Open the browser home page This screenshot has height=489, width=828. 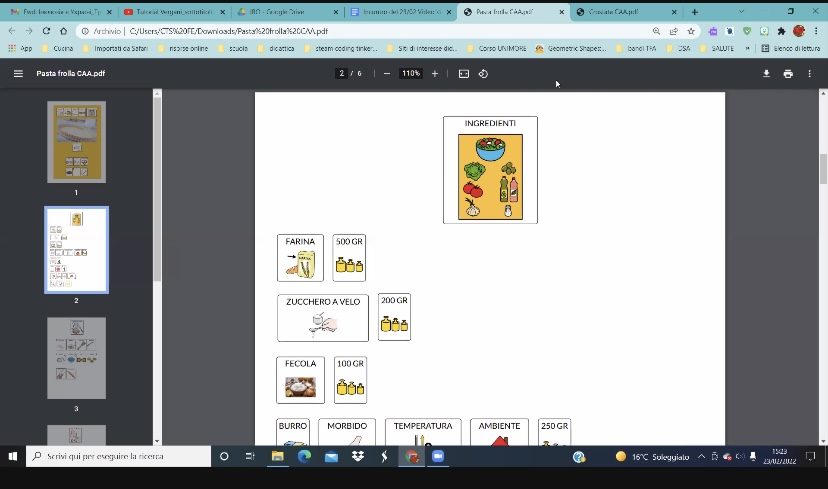click(x=63, y=31)
